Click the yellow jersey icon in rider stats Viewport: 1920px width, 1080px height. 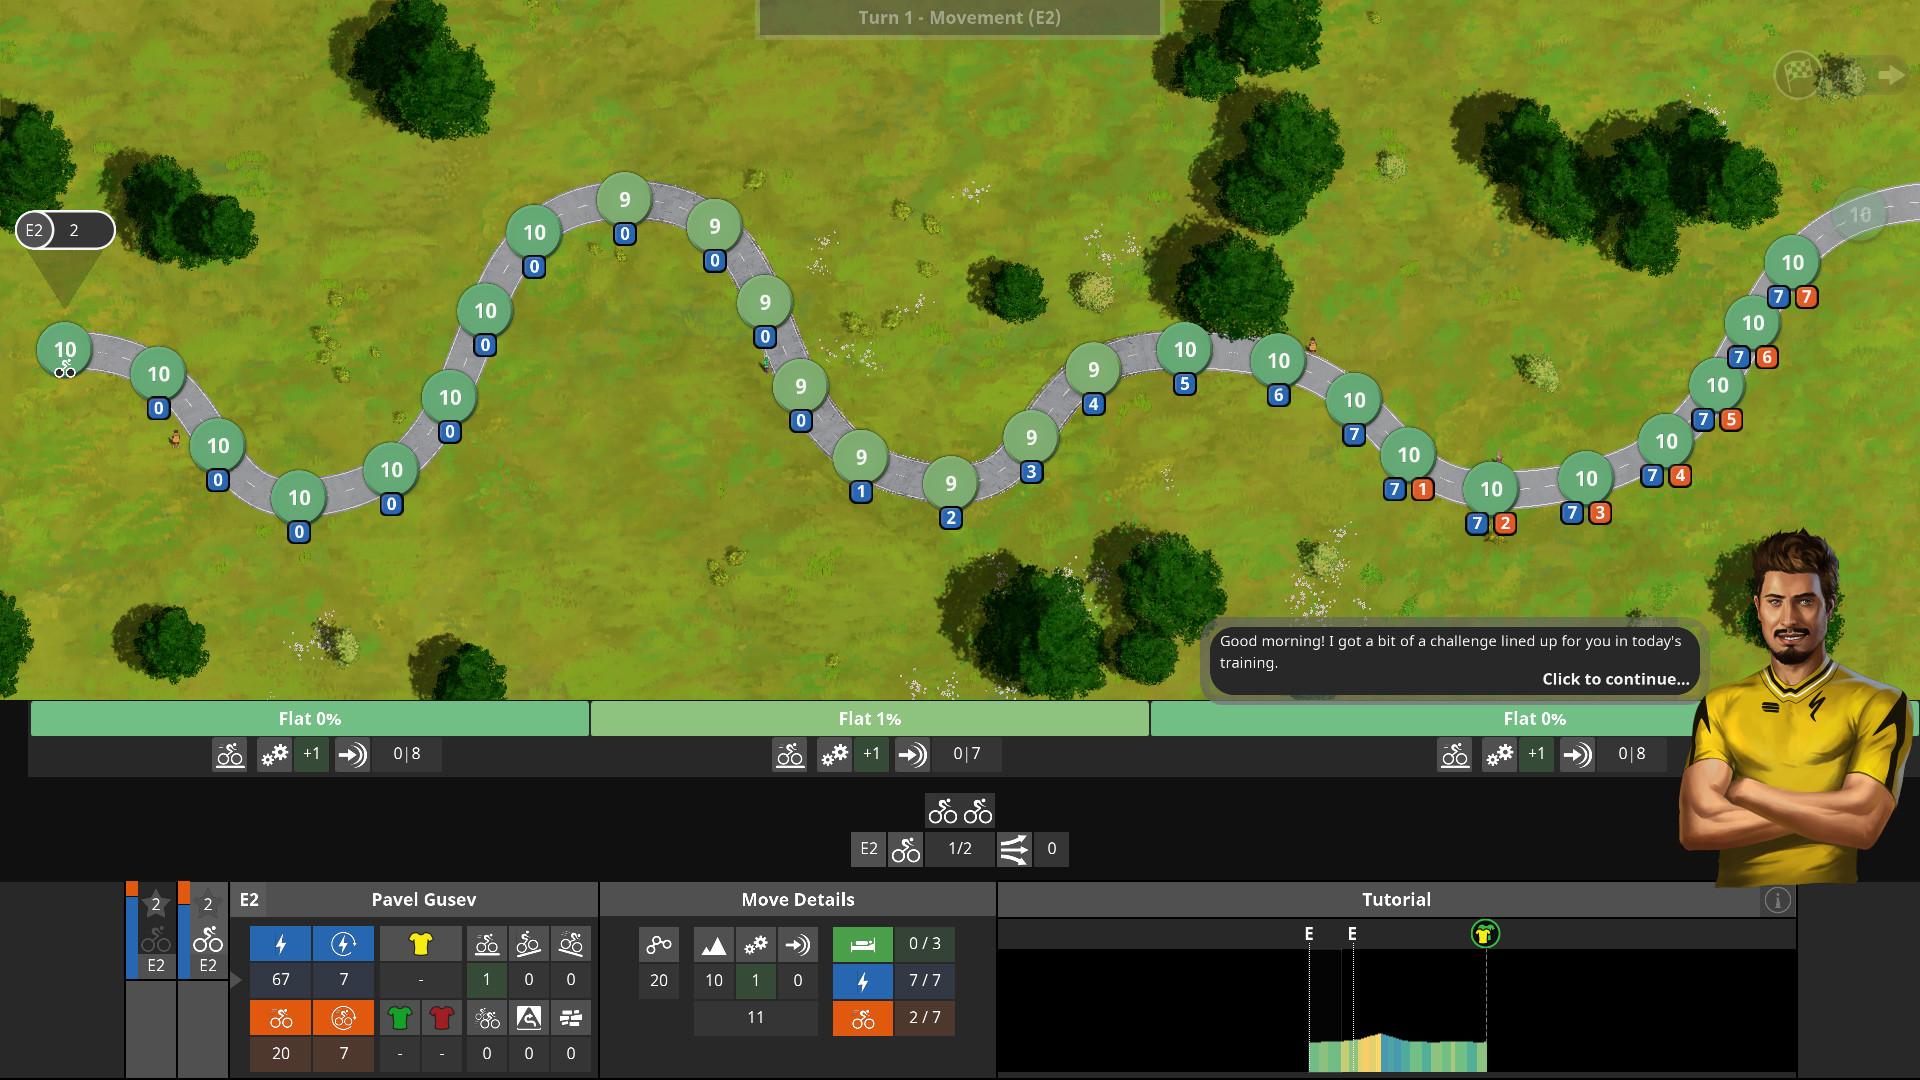(420, 943)
